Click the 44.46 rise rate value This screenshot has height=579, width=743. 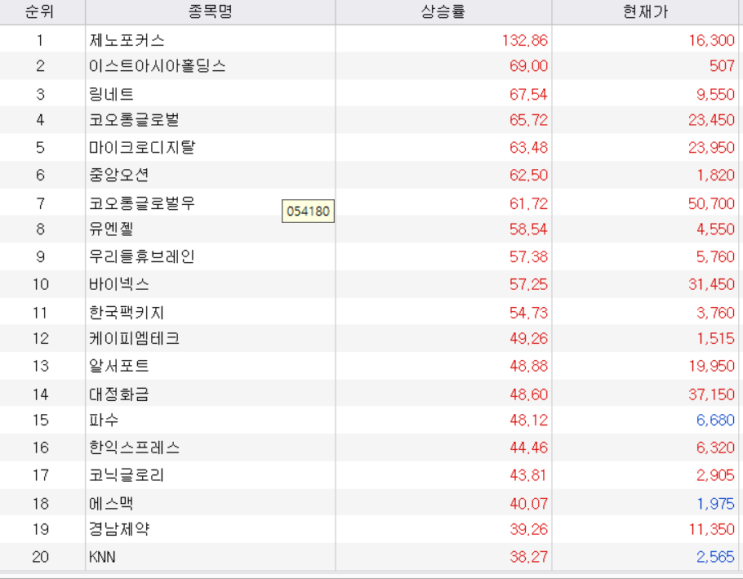click(x=529, y=447)
